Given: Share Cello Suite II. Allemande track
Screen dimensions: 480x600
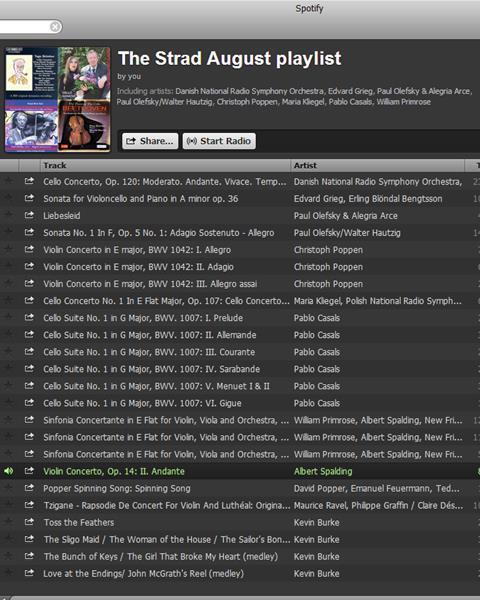Looking at the screenshot, I should point(29,334).
